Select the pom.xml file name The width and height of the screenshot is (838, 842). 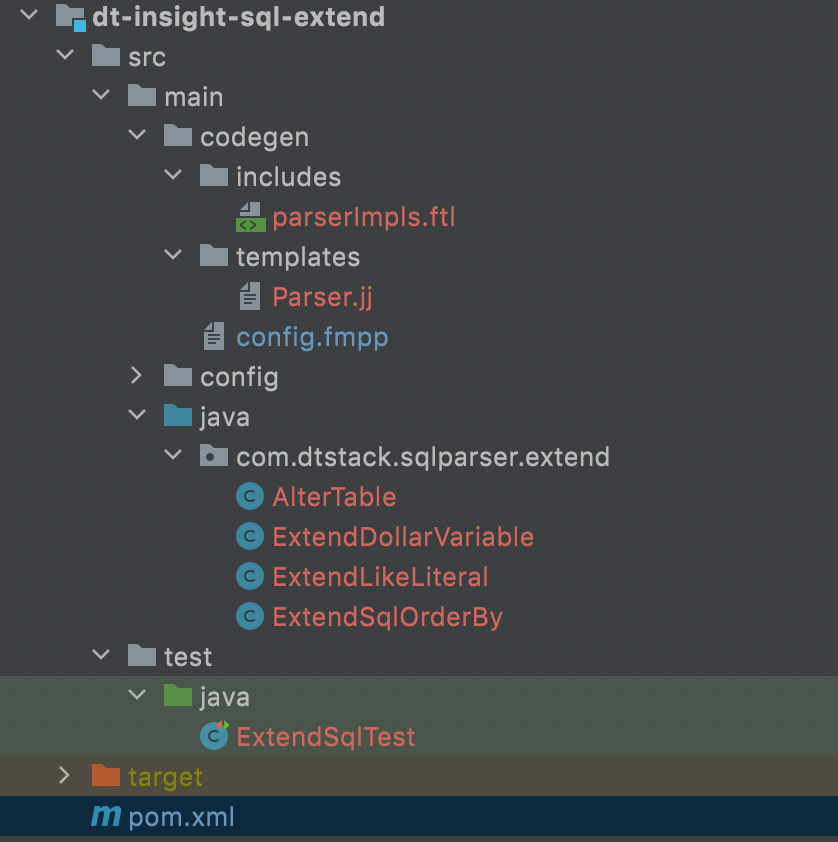coord(181,817)
